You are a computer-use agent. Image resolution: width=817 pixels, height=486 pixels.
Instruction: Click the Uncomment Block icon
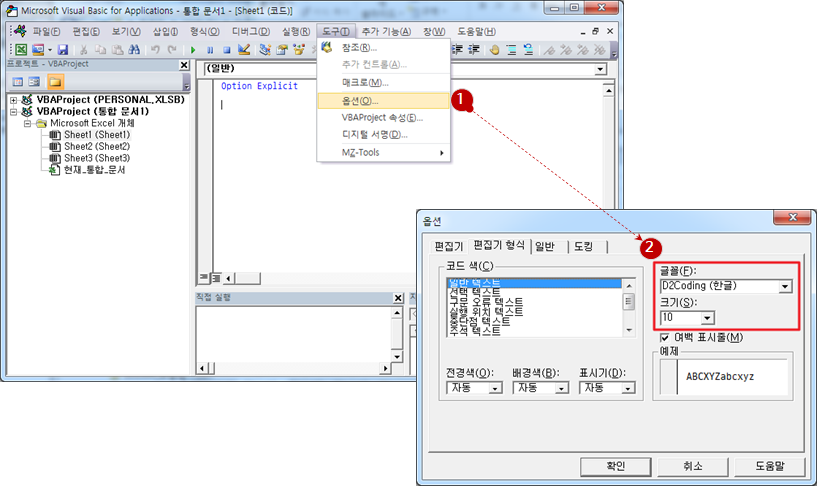coord(528,49)
